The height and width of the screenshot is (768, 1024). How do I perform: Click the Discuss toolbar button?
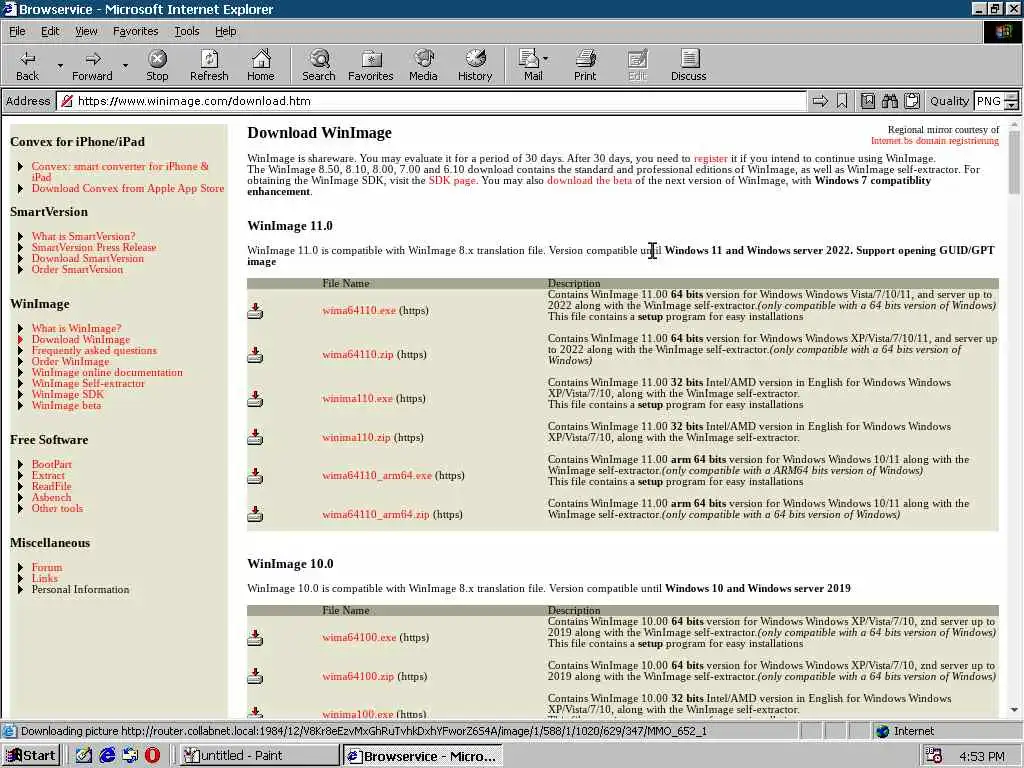688,65
